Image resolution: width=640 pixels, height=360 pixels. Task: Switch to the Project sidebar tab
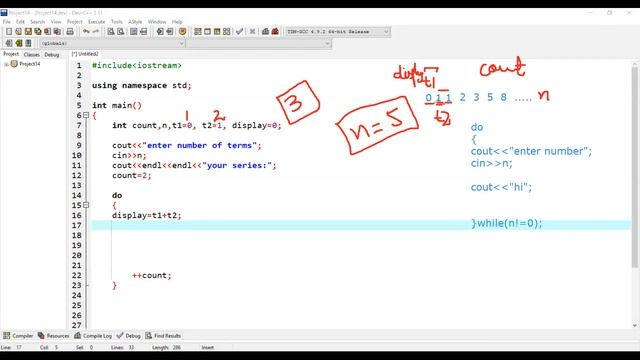click(x=11, y=54)
